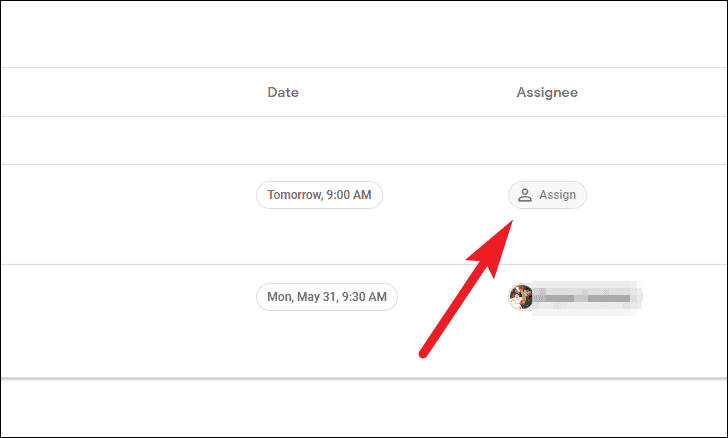Click the Assignee column header
The height and width of the screenshot is (438, 728).
pos(547,92)
